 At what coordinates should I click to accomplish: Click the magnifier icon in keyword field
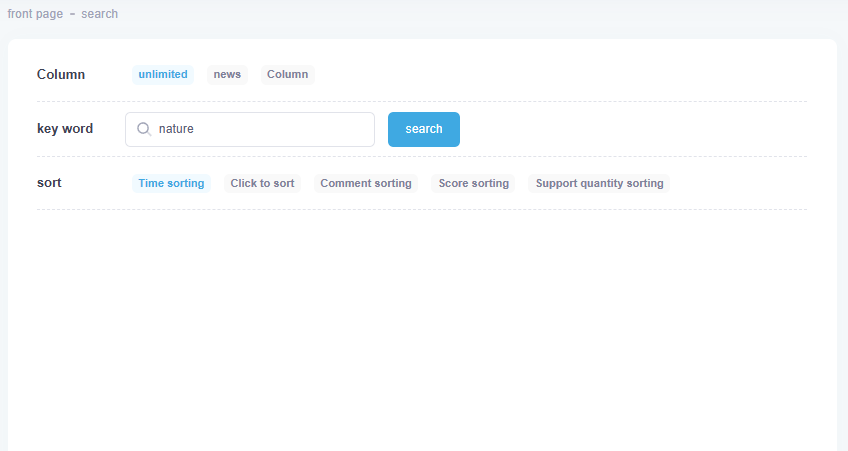[x=143, y=129]
